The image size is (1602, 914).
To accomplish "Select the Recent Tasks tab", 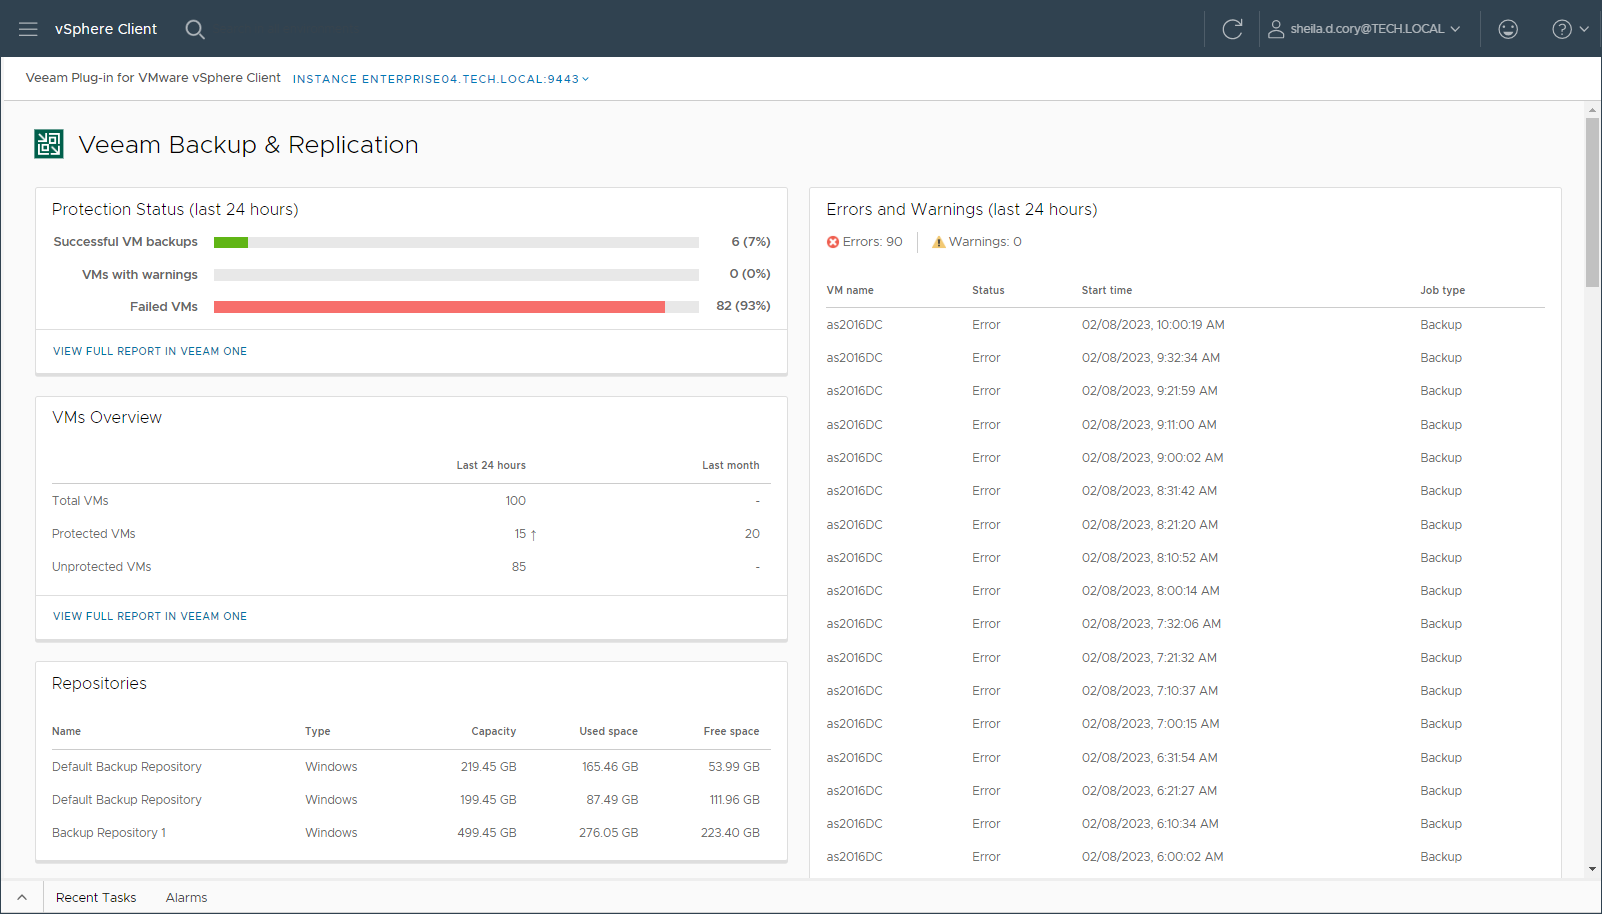I will point(96,897).
